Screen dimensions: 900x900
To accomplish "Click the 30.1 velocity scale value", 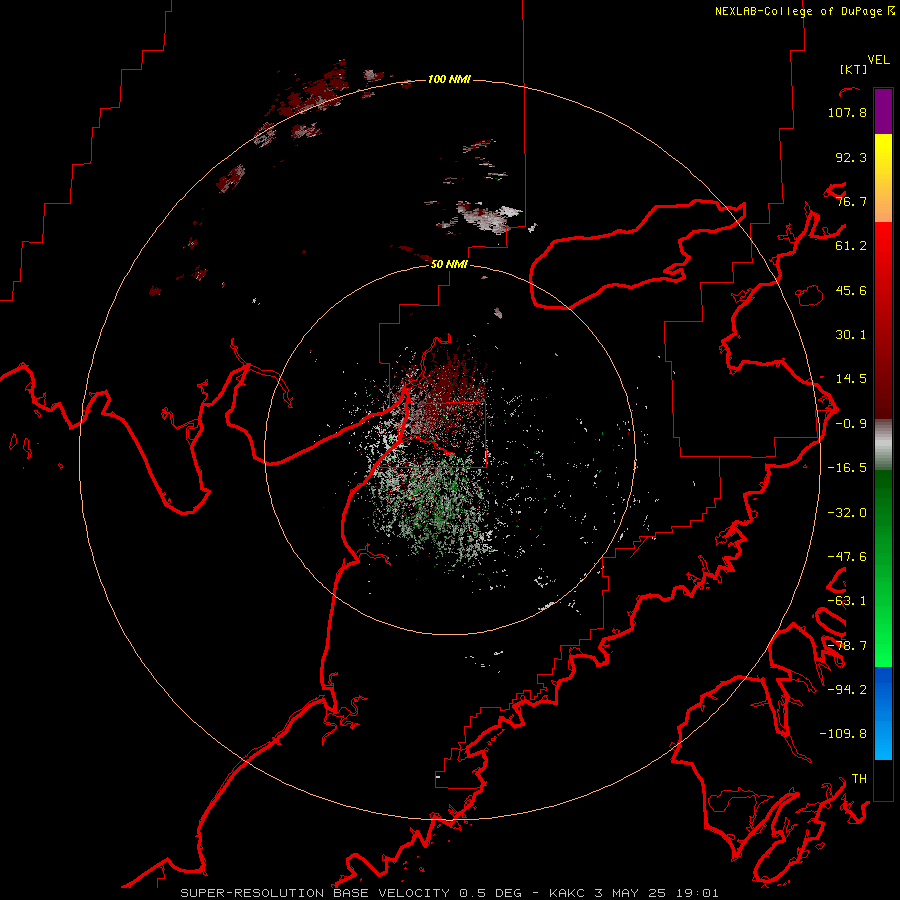I will coord(851,335).
